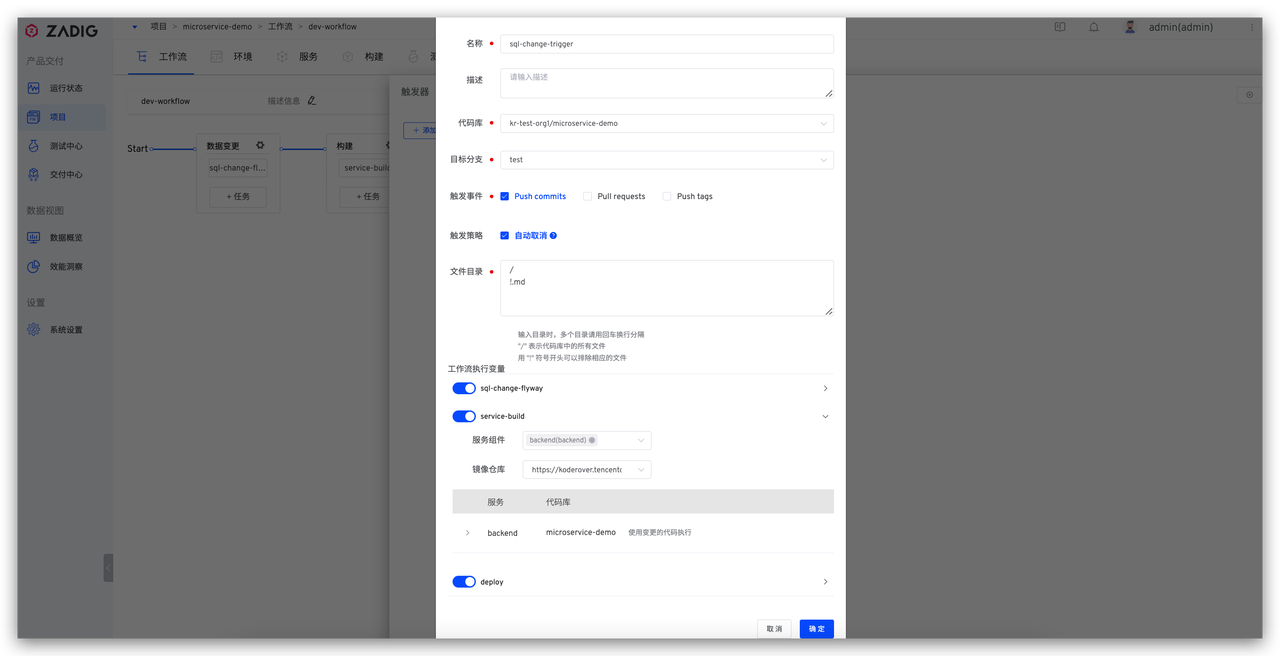
Task: Open 运行状态 in the sidebar
Action: (x=66, y=88)
